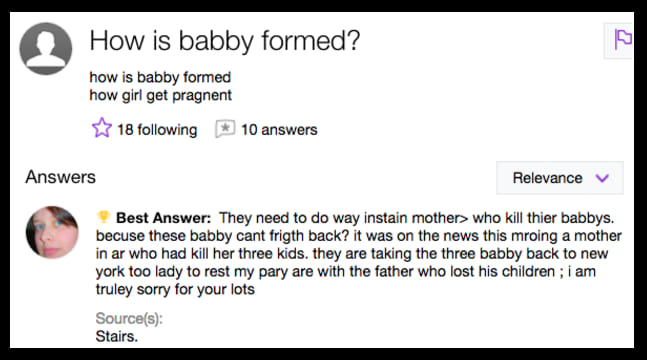Viewport: 647px width, 360px height.
Task: Click the 'How is babby formed?' title
Action: tap(225, 41)
